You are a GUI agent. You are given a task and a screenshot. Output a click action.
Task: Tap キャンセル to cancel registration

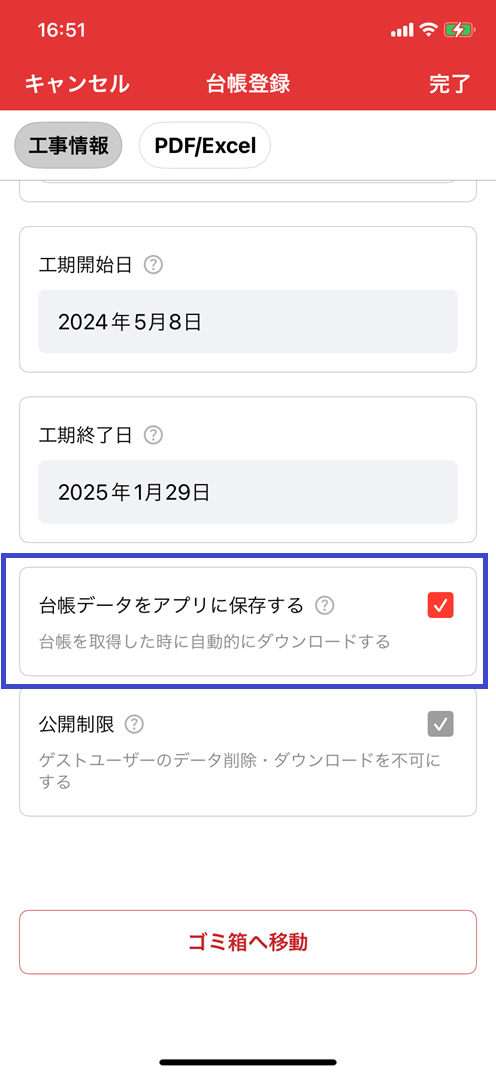[x=78, y=84]
